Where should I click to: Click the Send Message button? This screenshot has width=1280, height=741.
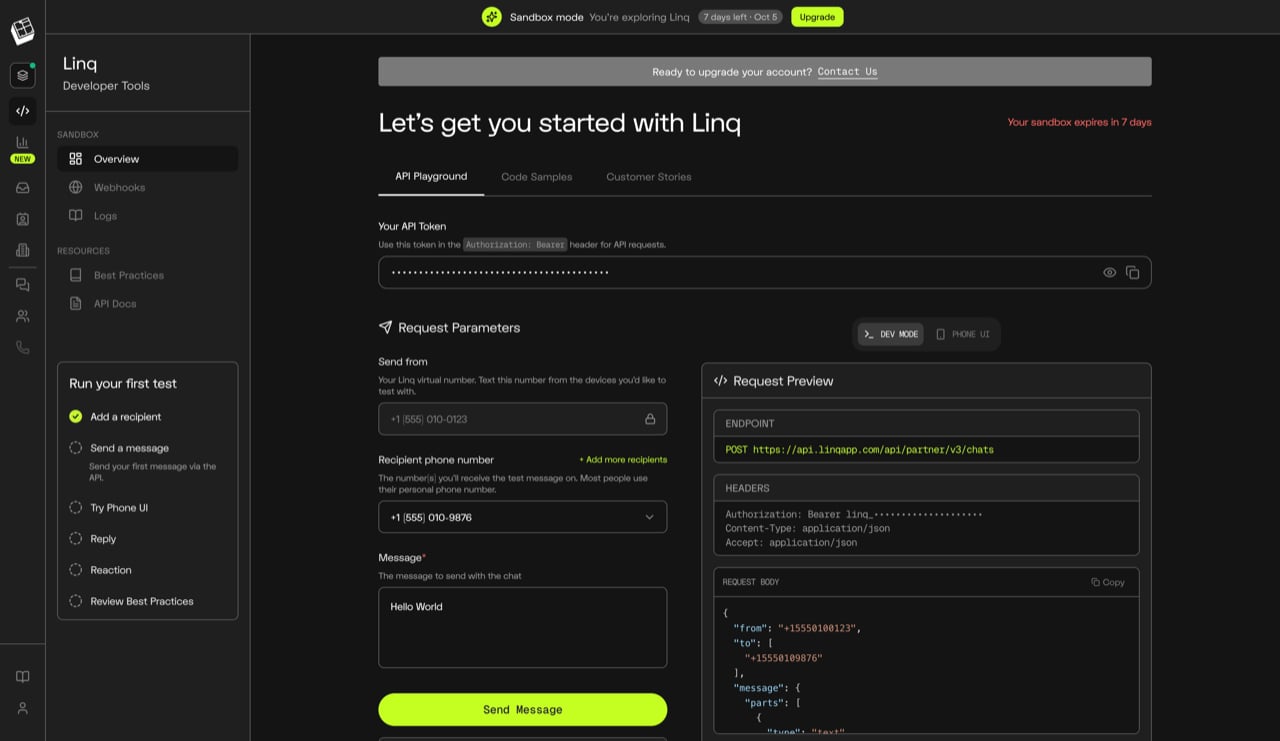(x=522, y=709)
